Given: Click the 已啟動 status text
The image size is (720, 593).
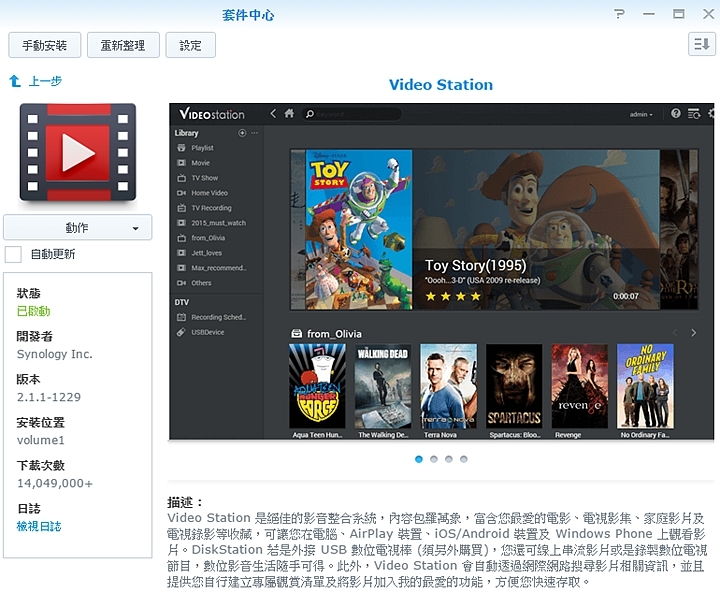Looking at the screenshot, I should coord(34,311).
